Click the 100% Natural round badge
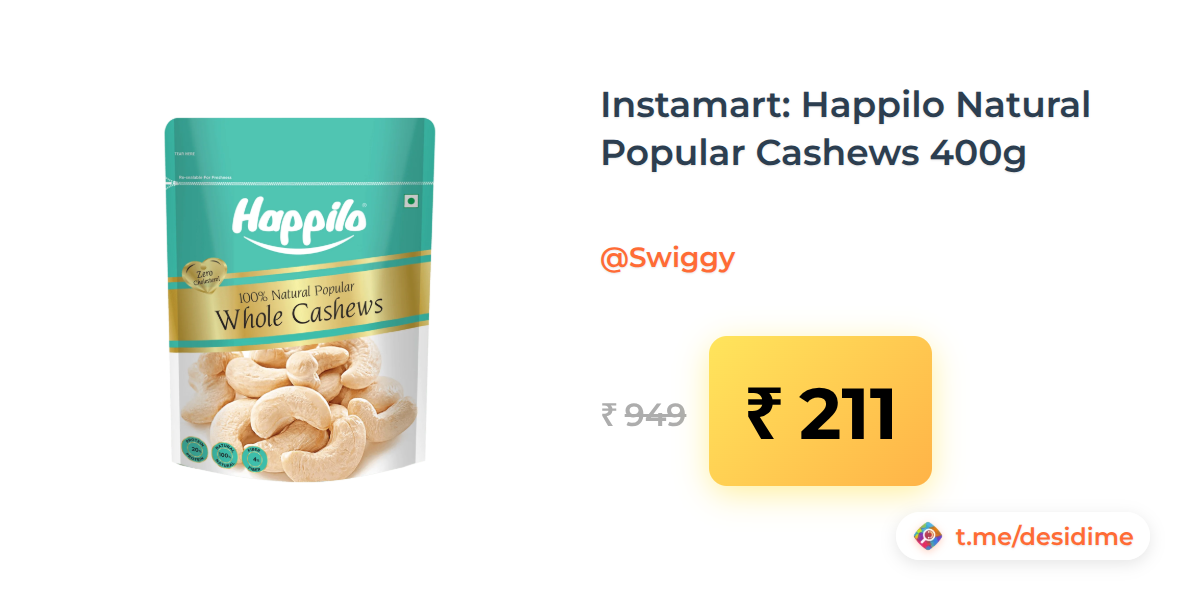This screenshot has height=600, width=1200. click(225, 455)
